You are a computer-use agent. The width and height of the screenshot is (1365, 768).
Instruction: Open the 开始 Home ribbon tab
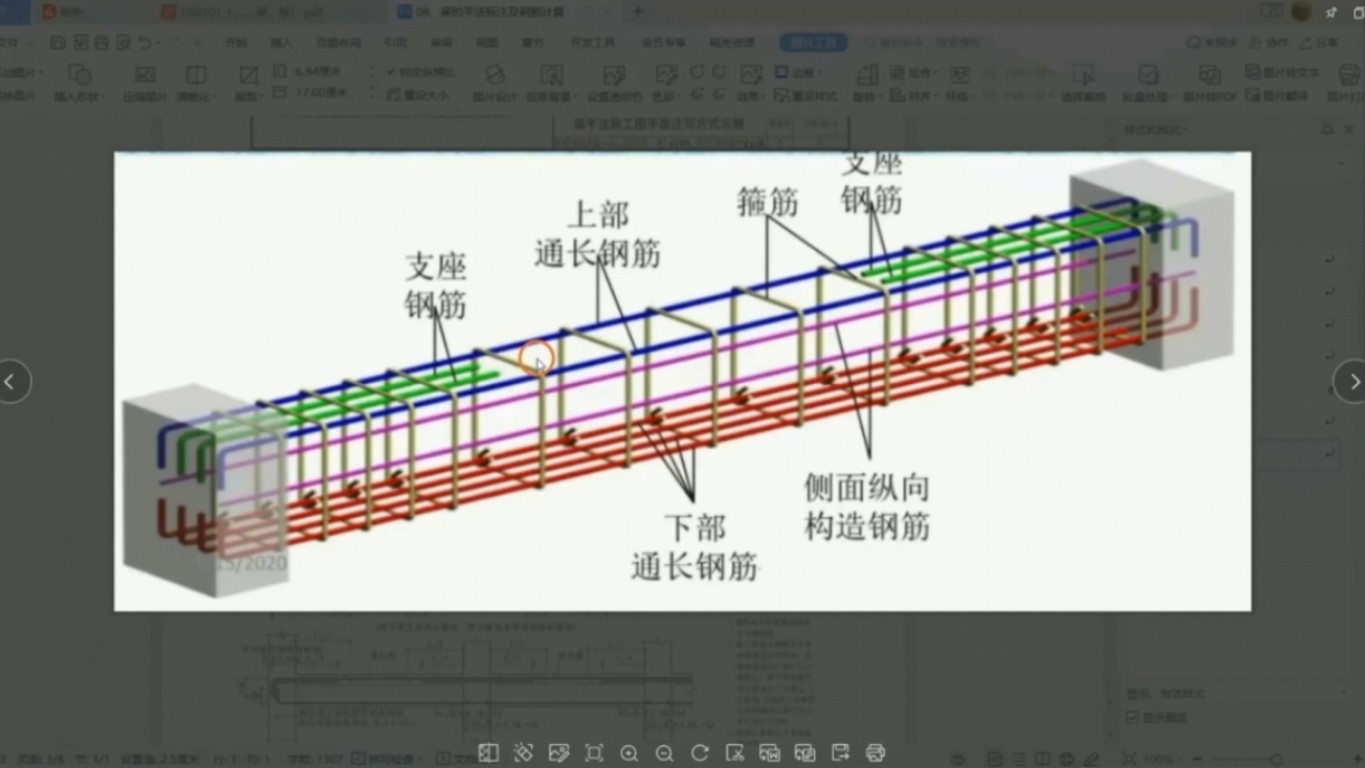click(236, 43)
